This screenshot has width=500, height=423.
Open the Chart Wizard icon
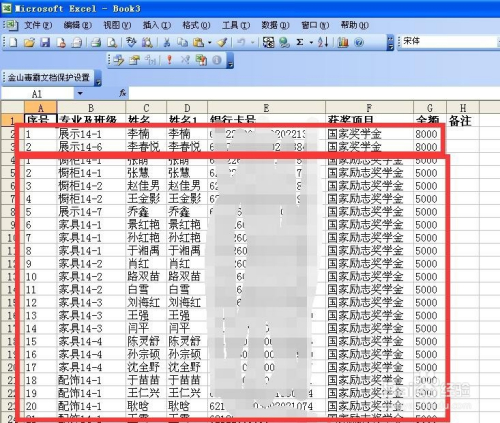[x=343, y=42]
